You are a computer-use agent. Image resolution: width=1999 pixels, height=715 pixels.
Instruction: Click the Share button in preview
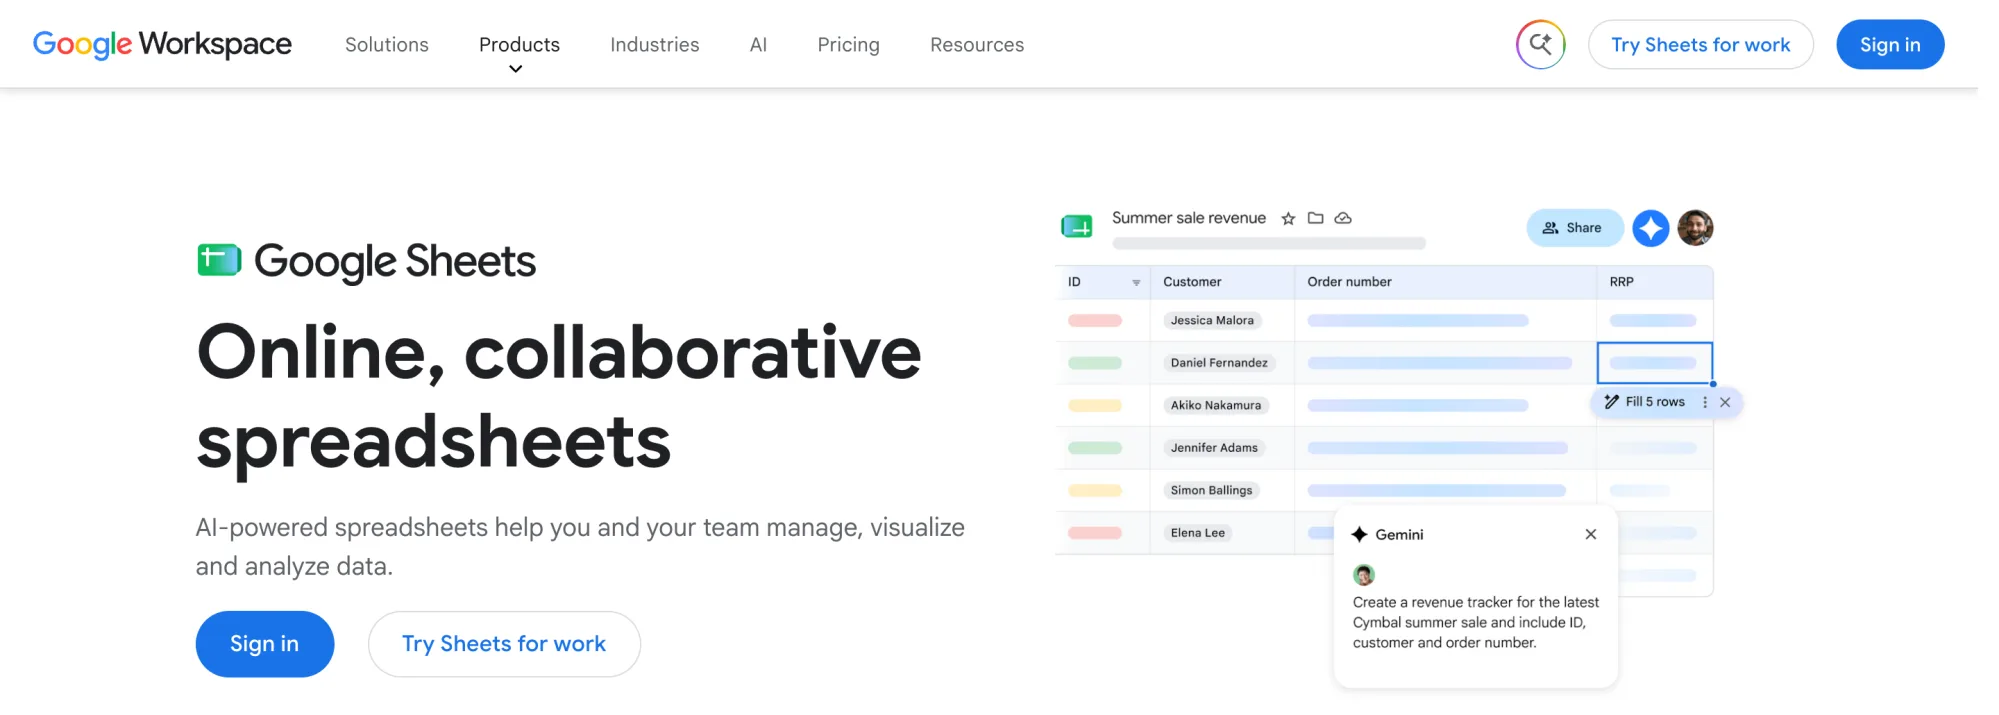click(x=1574, y=228)
